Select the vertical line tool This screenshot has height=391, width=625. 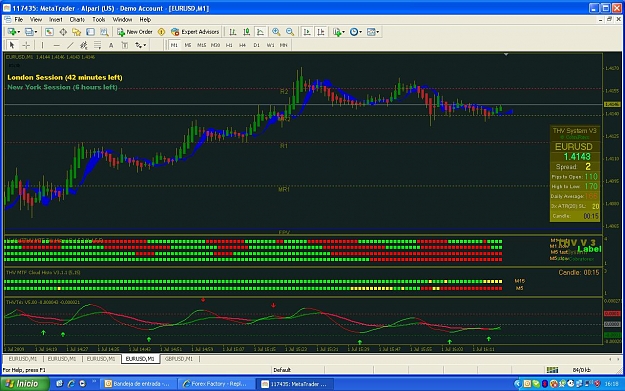[x=42, y=45]
